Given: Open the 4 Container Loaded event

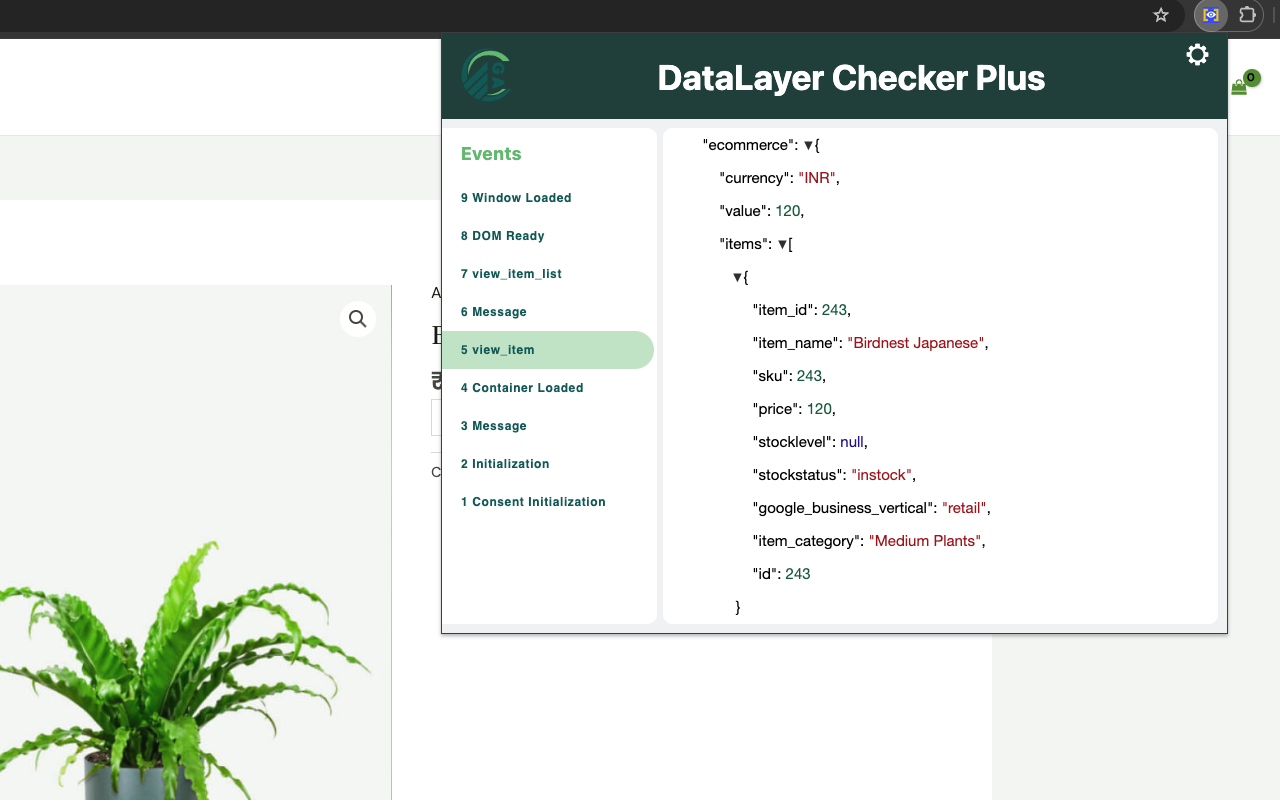Looking at the screenshot, I should (521, 387).
